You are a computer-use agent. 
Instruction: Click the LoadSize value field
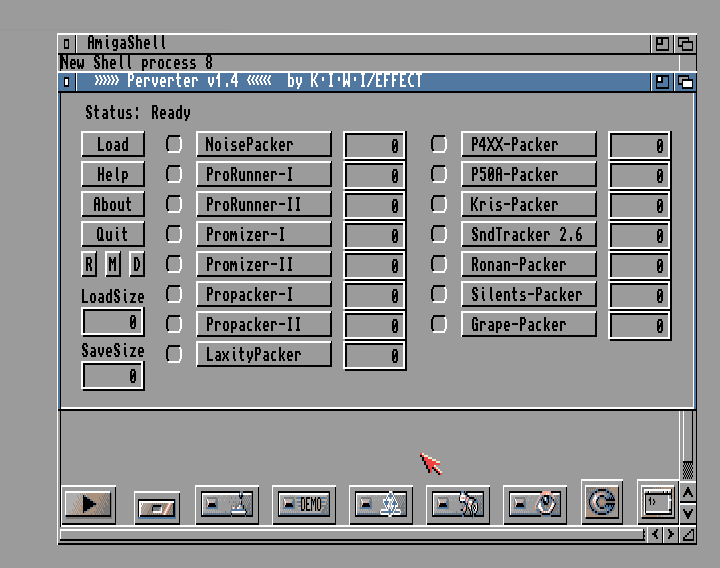click(x=112, y=322)
